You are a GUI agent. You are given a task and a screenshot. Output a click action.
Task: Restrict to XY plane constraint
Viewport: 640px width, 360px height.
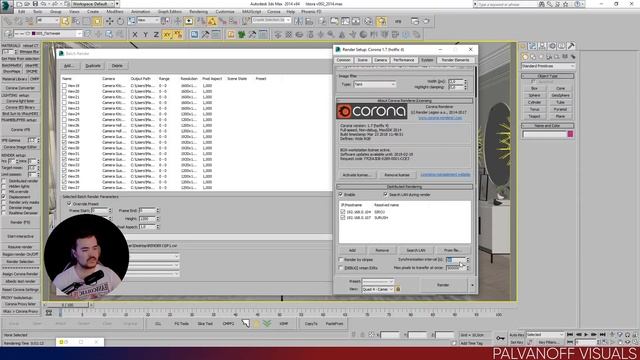(x=167, y=35)
